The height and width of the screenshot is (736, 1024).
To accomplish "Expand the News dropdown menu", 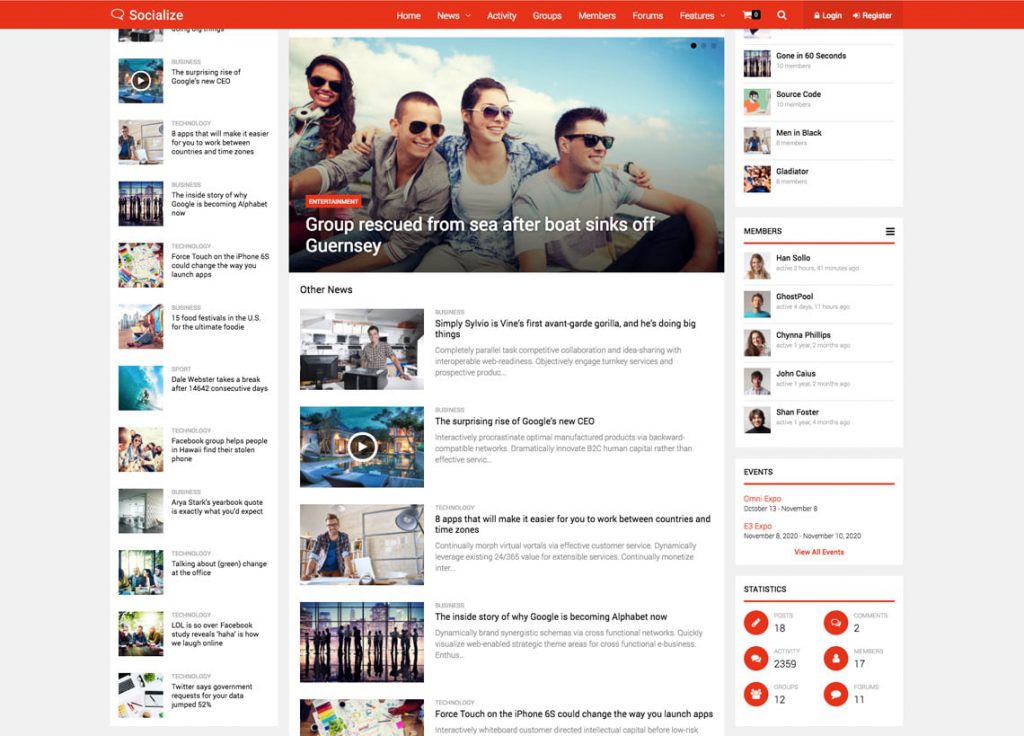I will pyautogui.click(x=453, y=16).
